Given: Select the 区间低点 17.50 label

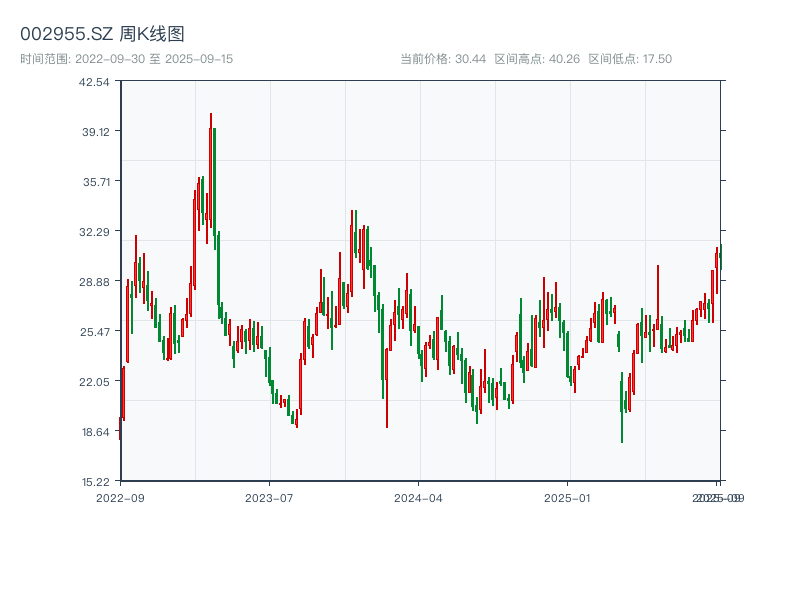Looking at the screenshot, I should point(630,59).
